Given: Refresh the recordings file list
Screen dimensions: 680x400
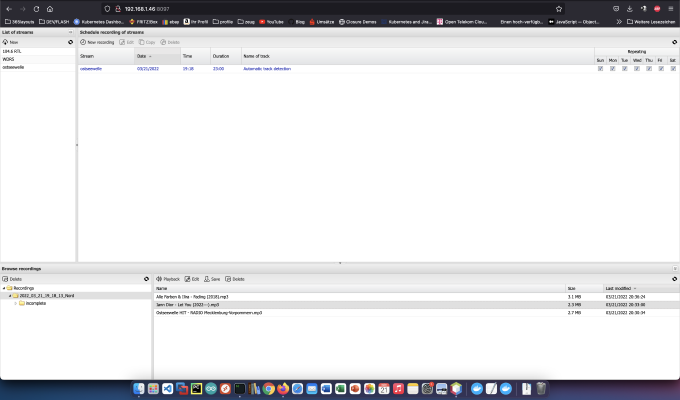Looking at the screenshot, I should (x=674, y=279).
